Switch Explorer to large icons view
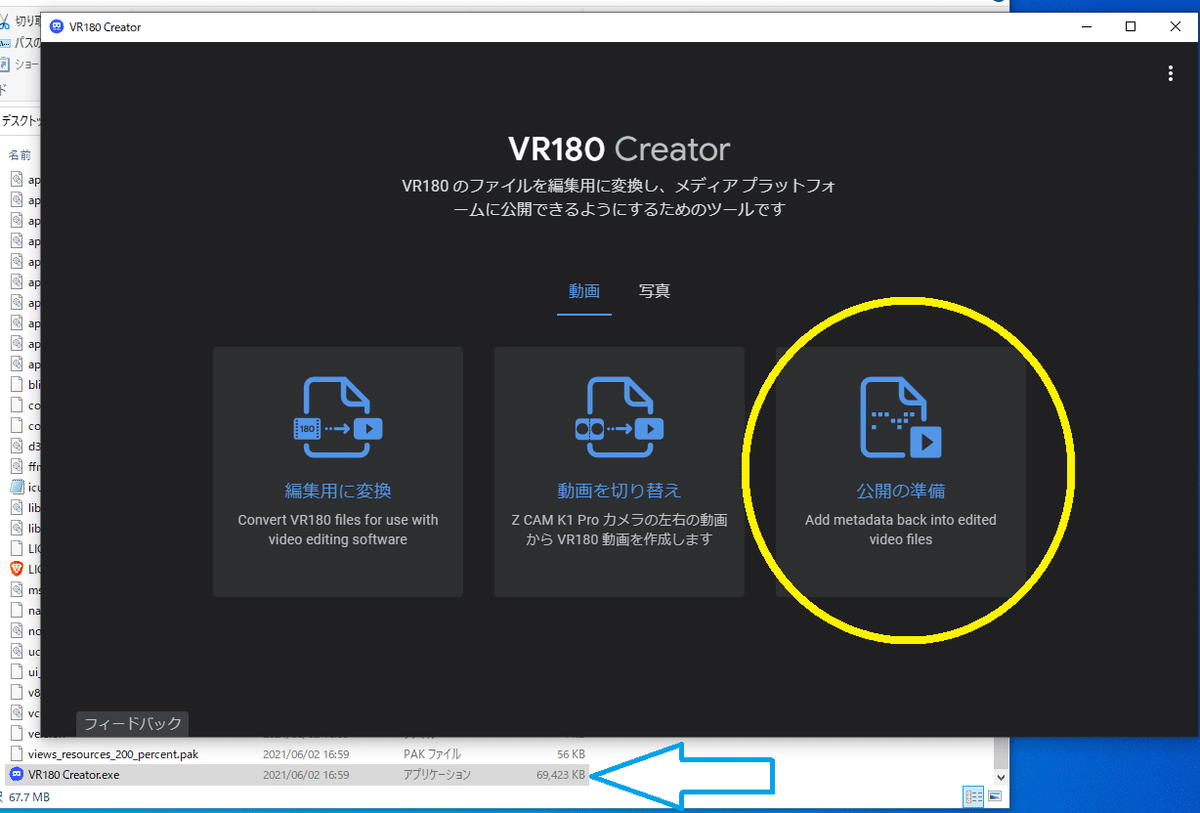This screenshot has height=813, width=1200. pos(994,797)
